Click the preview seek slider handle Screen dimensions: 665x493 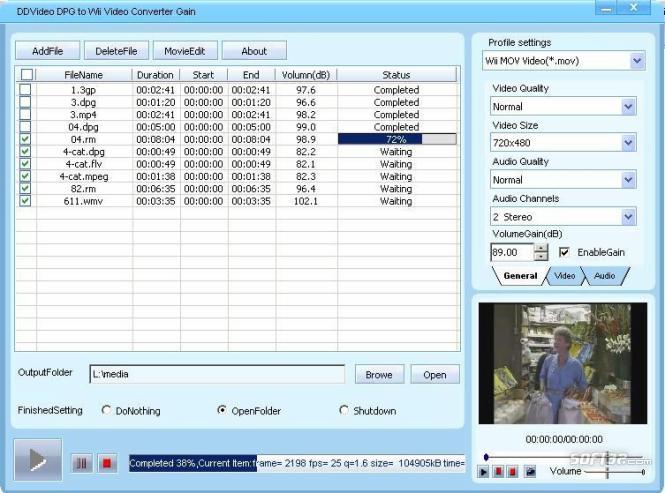(x=486, y=457)
